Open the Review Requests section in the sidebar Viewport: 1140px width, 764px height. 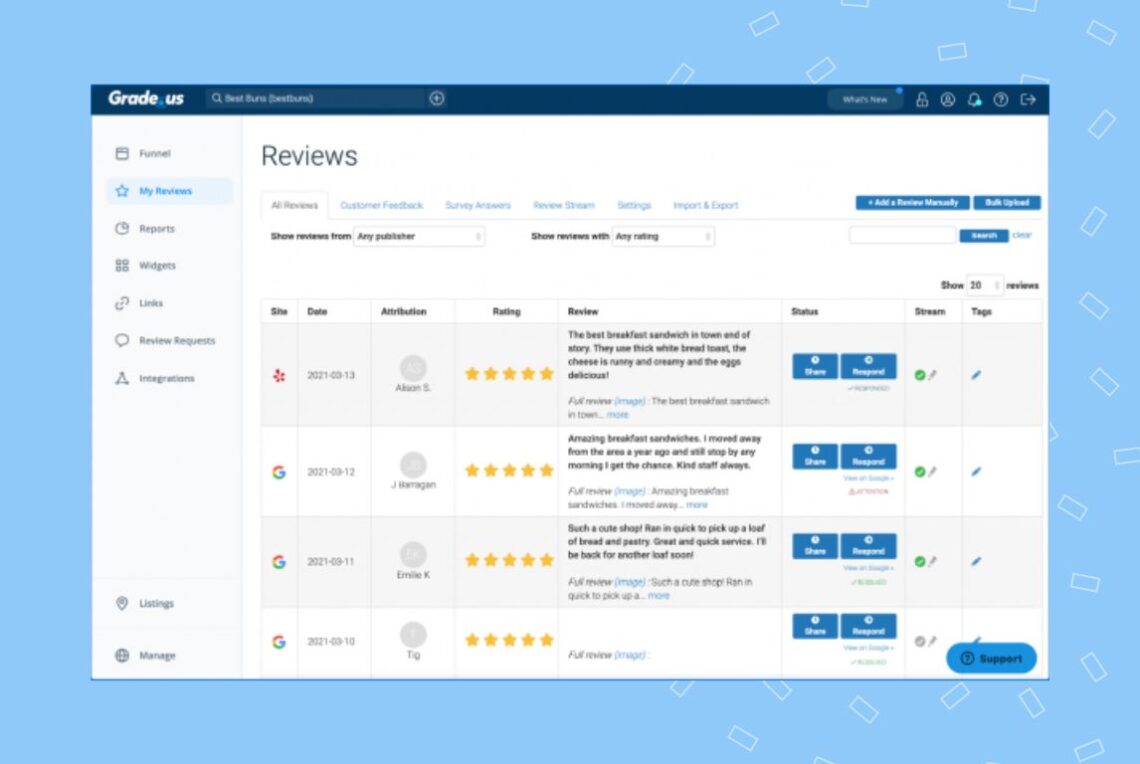tap(178, 340)
